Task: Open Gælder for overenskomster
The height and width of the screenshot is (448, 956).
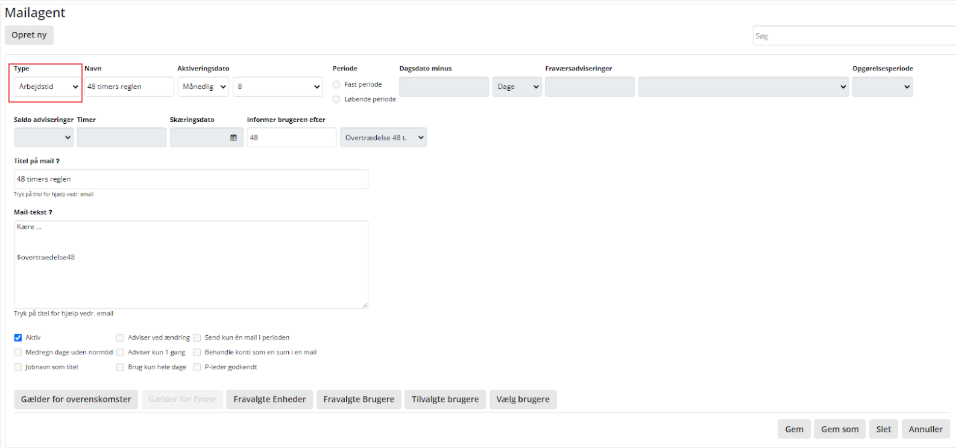Action: click(76, 400)
